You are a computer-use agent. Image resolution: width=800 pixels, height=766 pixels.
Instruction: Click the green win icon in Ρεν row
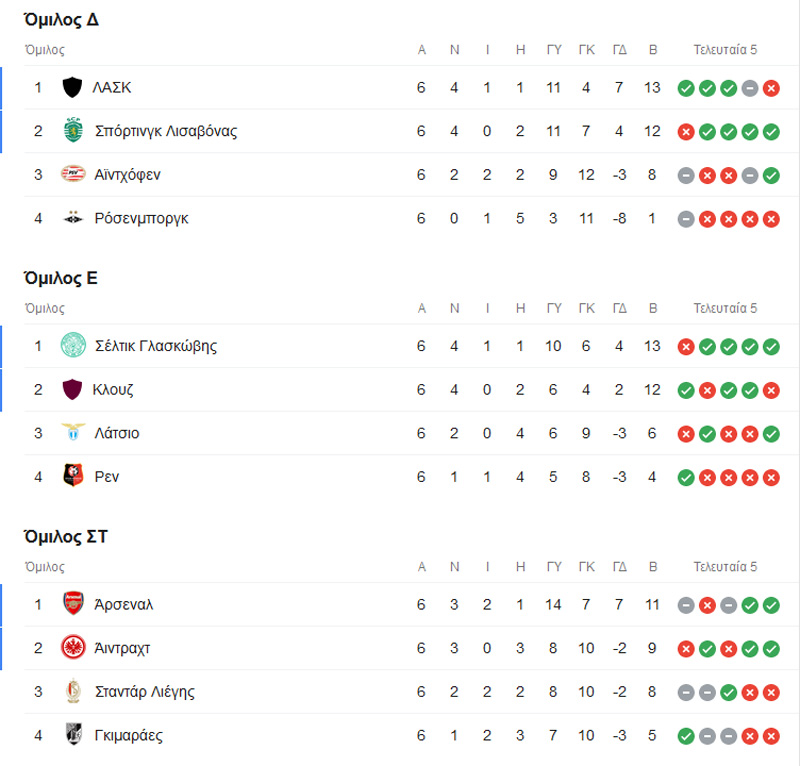tap(686, 477)
